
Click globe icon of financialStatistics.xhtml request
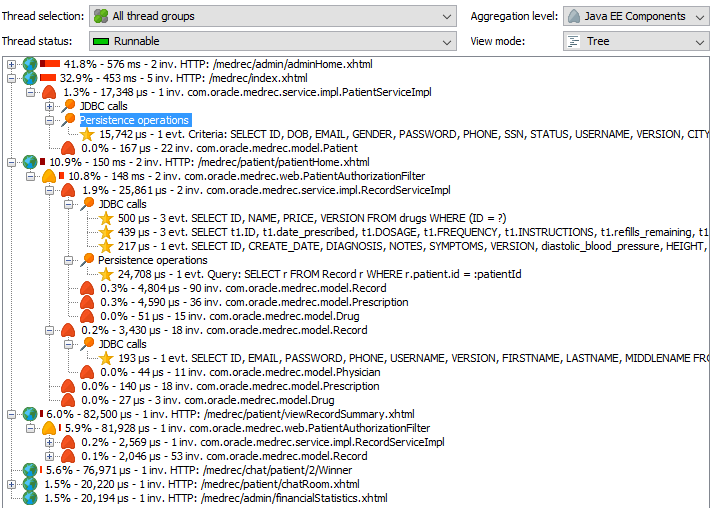(30, 498)
